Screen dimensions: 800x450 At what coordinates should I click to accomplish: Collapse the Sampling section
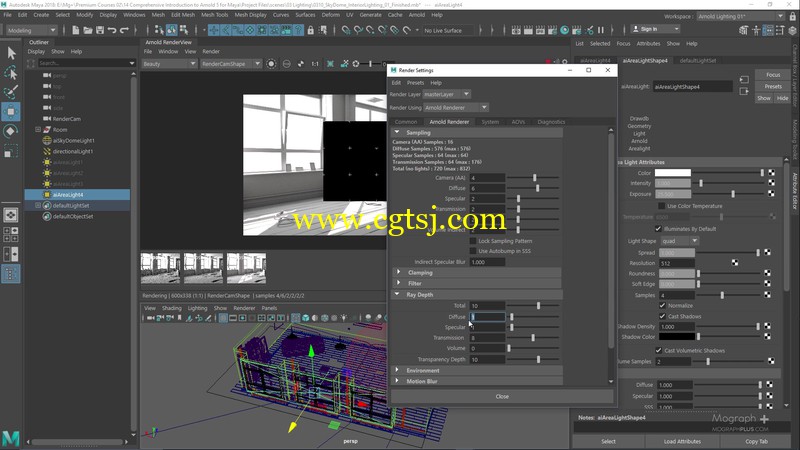397,132
